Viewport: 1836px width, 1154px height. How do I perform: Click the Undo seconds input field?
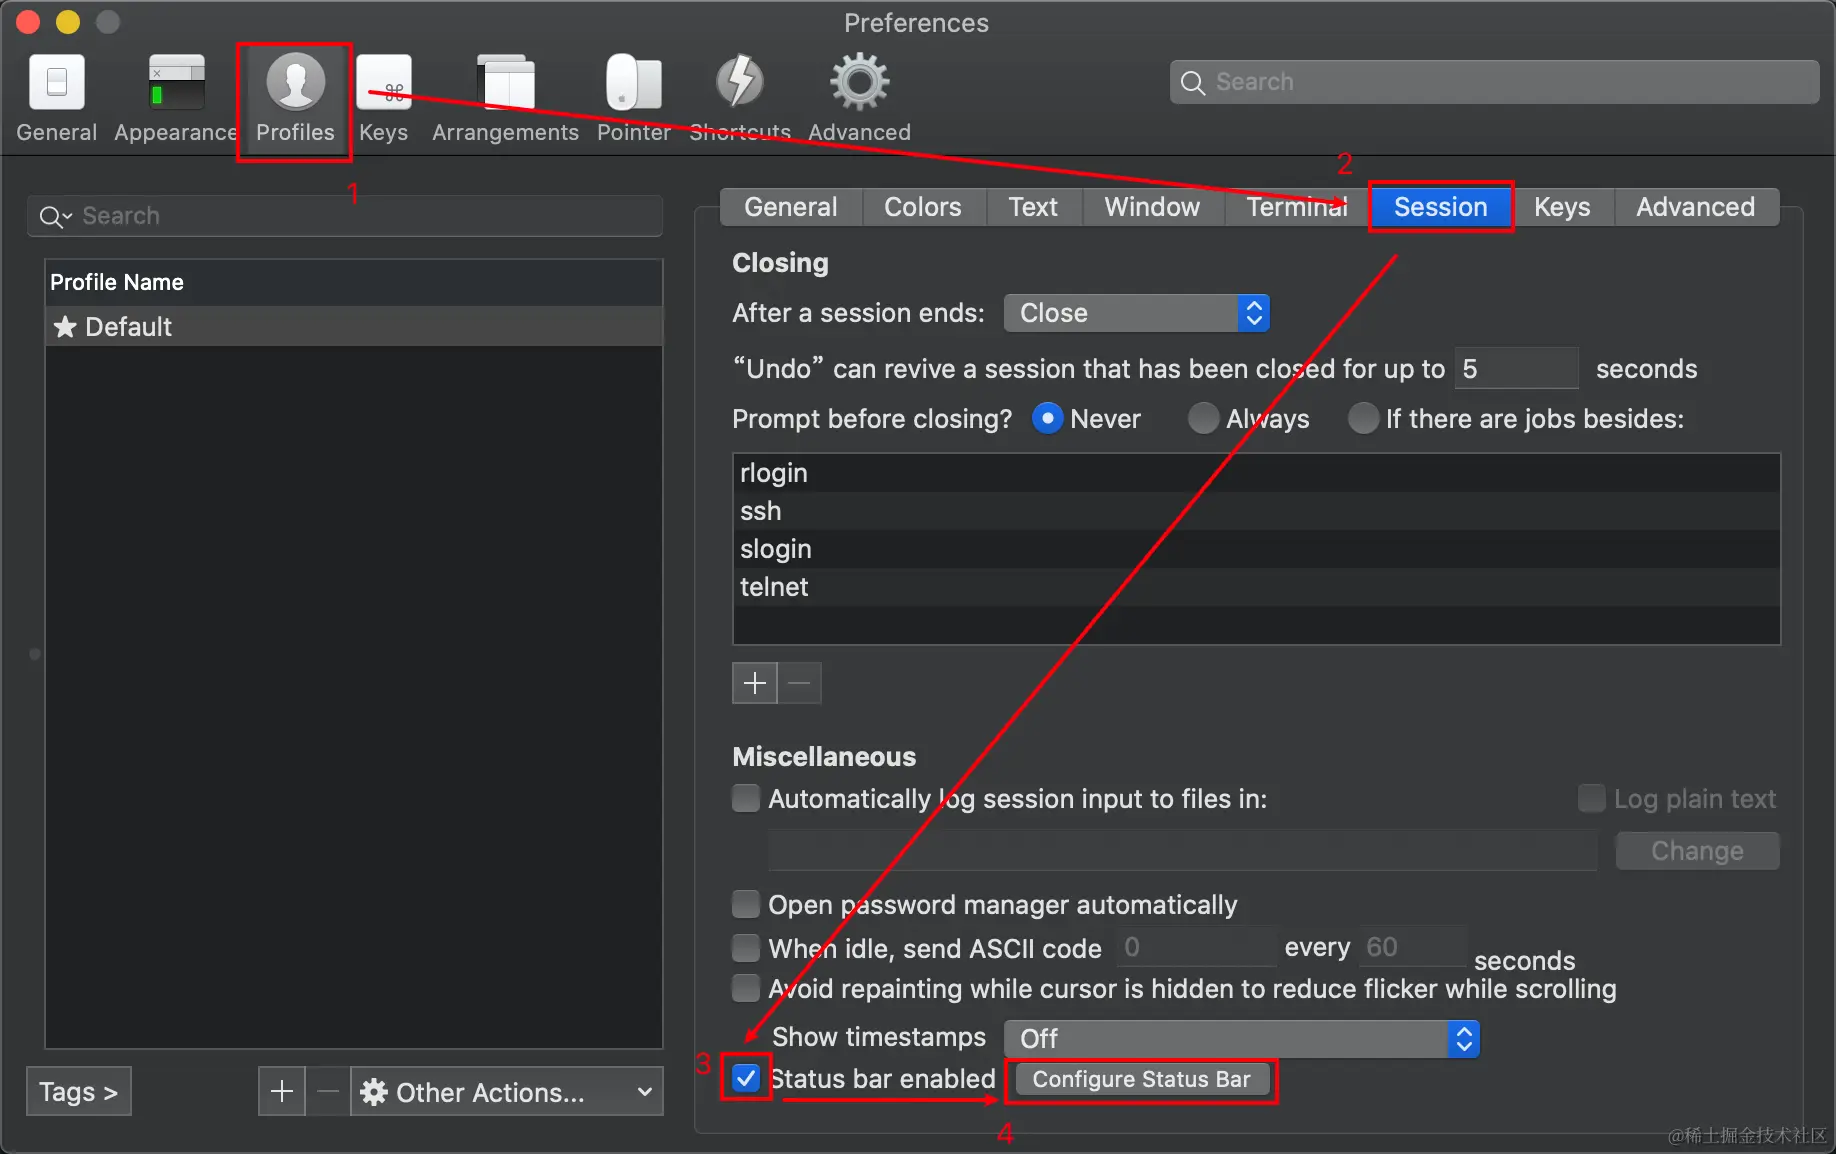click(1516, 368)
